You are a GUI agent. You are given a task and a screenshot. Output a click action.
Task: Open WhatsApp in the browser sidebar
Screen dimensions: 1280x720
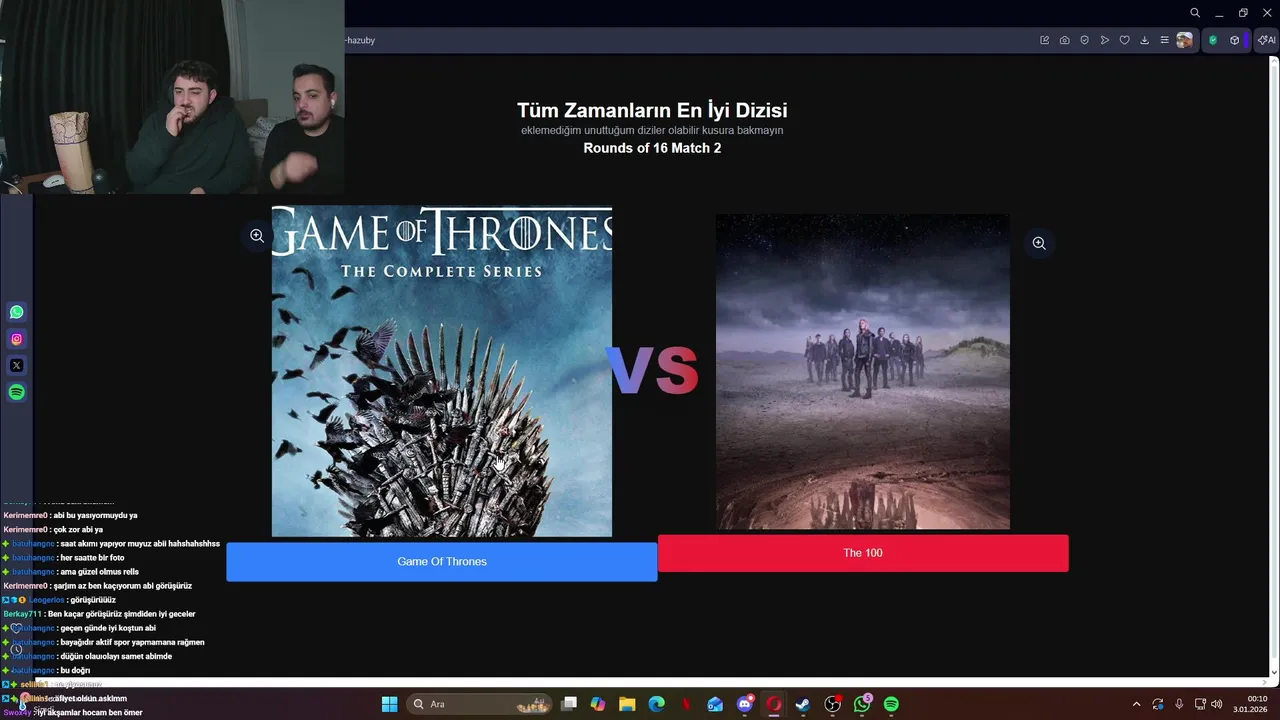[16, 312]
